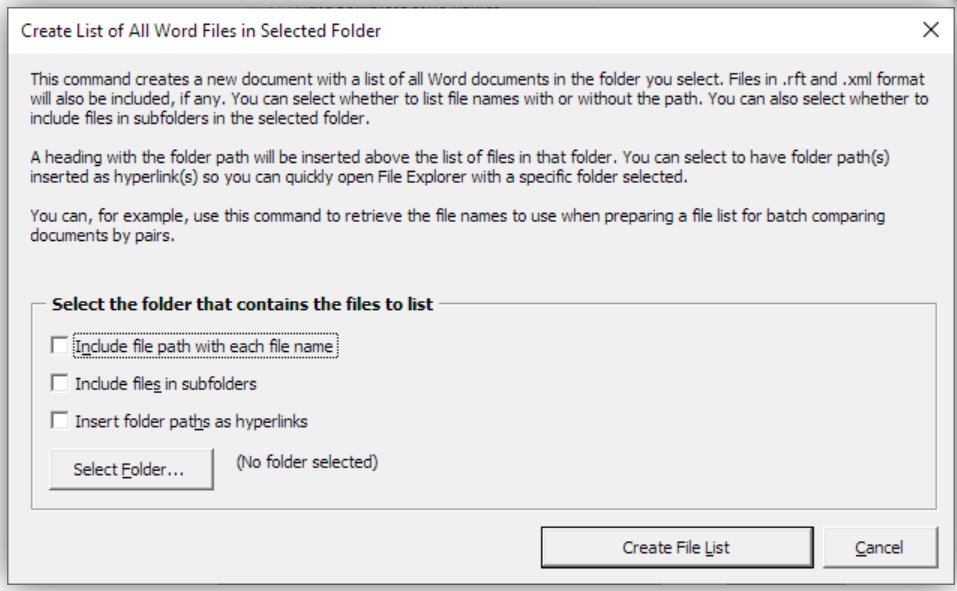Select the label text "Include file path with each file name"

coord(204,346)
